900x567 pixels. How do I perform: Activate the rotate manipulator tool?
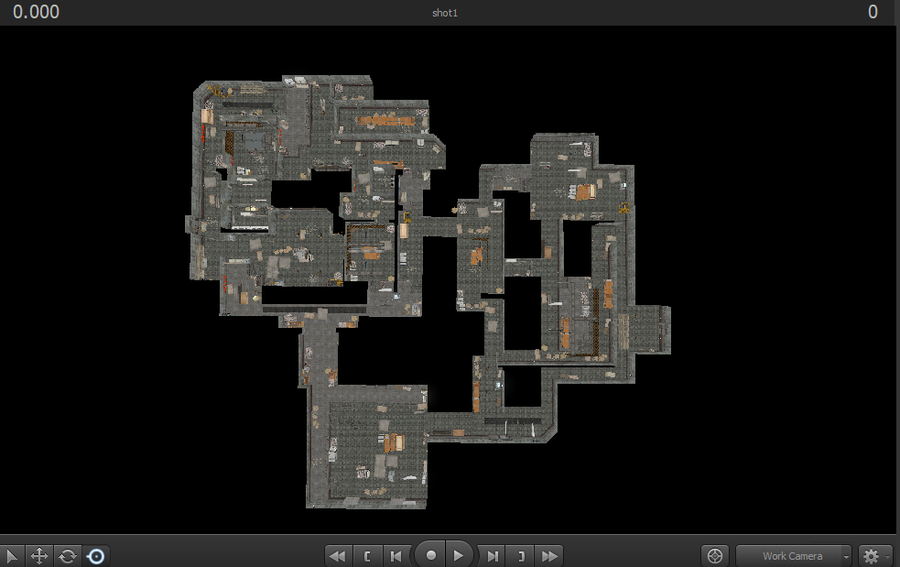[67, 555]
